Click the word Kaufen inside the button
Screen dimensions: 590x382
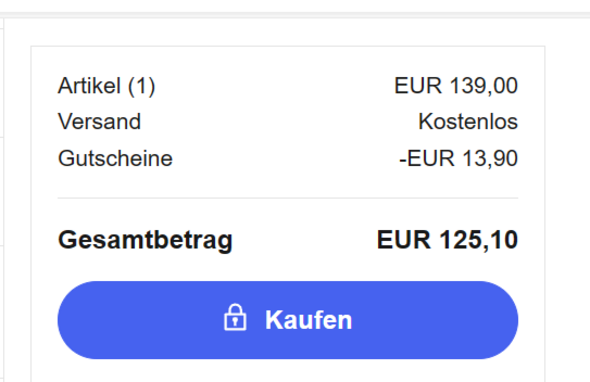tap(309, 320)
